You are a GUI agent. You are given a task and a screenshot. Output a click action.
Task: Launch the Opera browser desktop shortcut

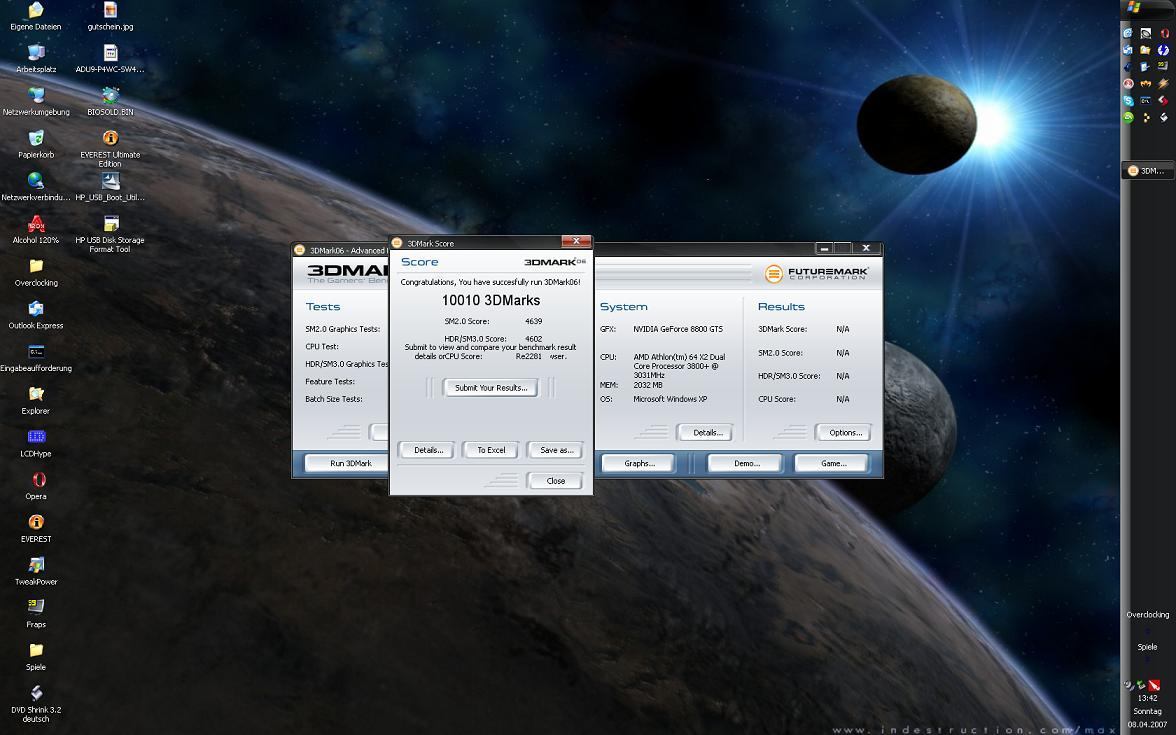pos(35,486)
